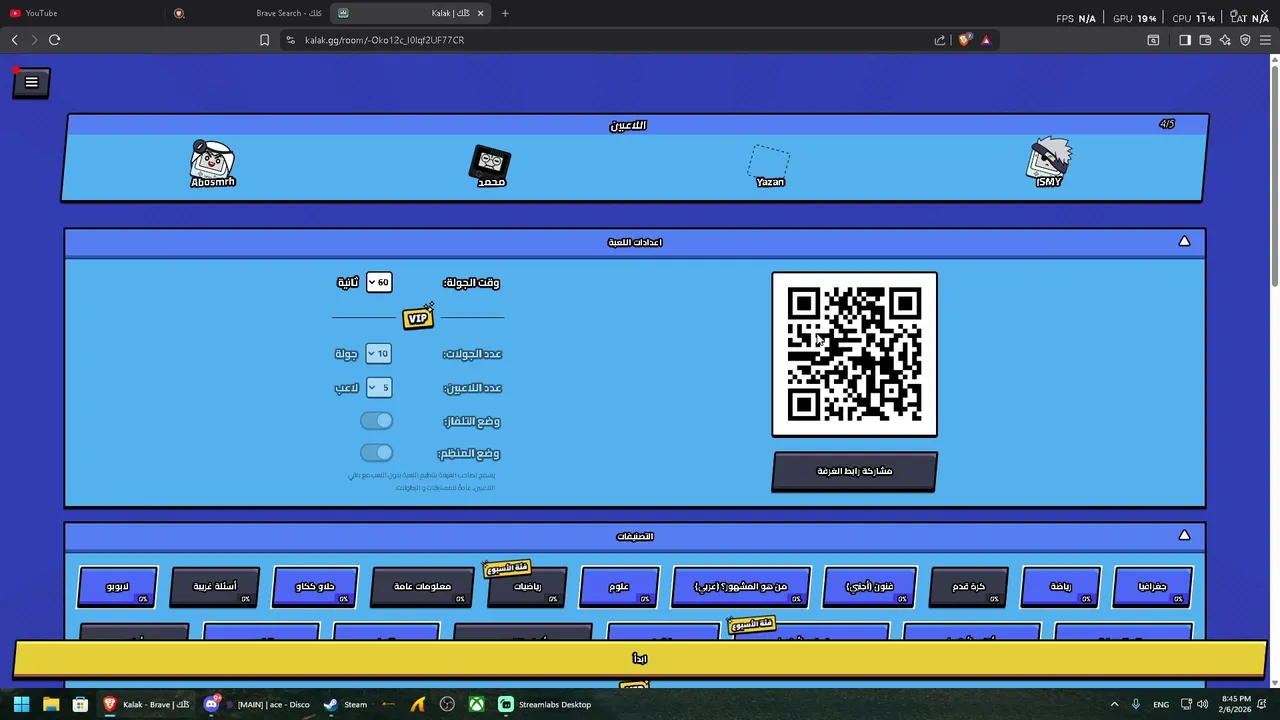Toggle the TV mode switch (وضع التلفاز)
The image size is (1280, 720).
click(x=377, y=421)
